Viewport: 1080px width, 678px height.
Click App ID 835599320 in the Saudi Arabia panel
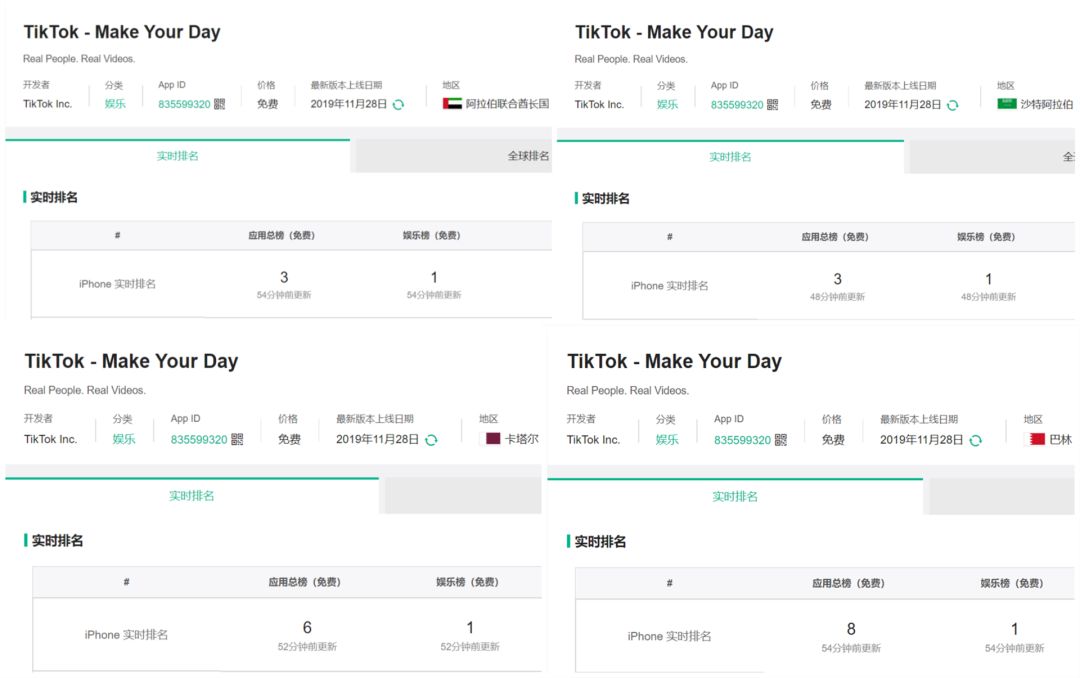[x=737, y=105]
